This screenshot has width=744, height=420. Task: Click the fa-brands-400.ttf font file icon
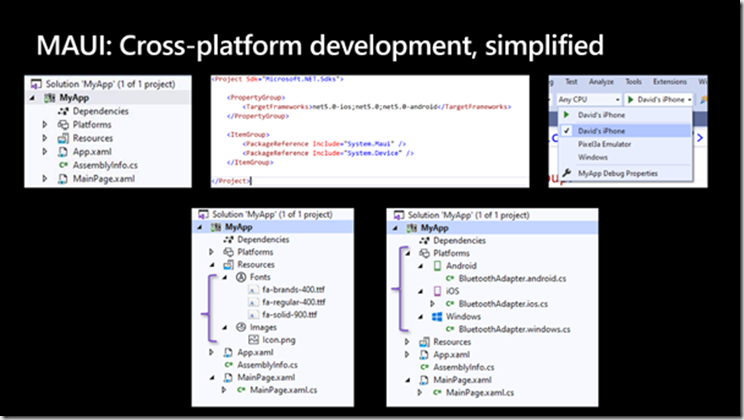coord(253,289)
